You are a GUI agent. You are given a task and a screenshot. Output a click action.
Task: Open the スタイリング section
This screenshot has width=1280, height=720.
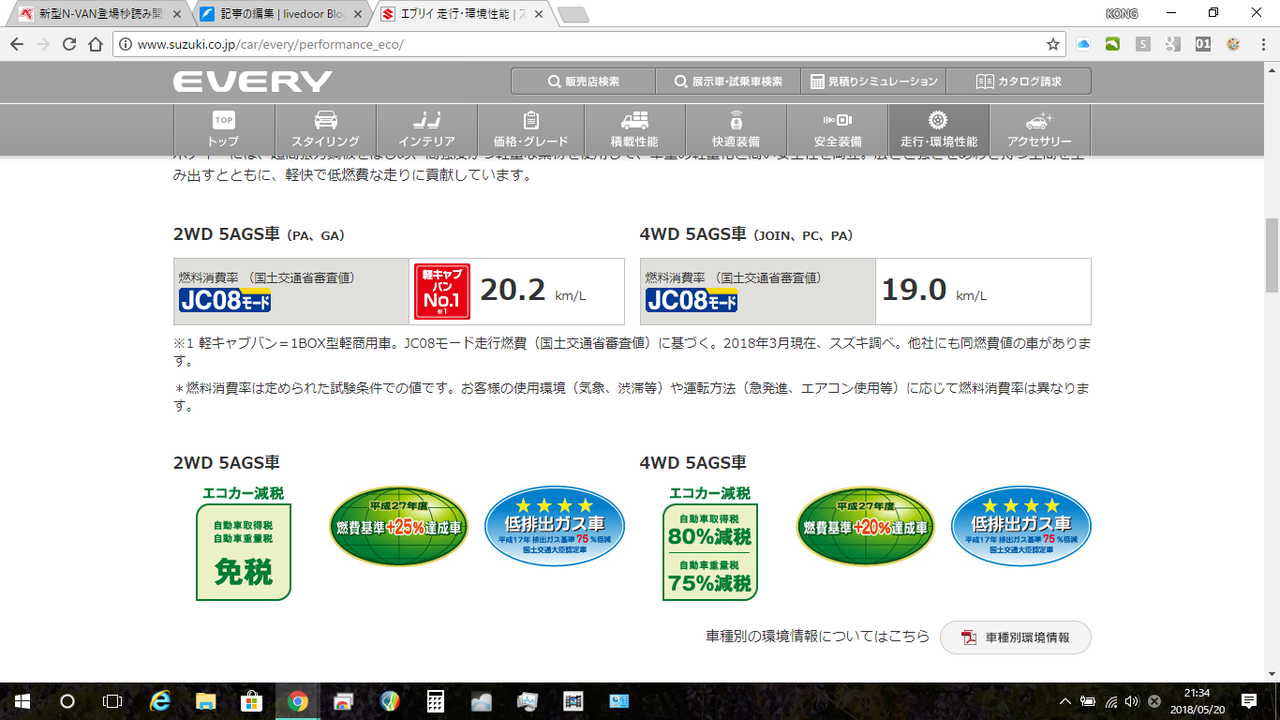pos(326,130)
